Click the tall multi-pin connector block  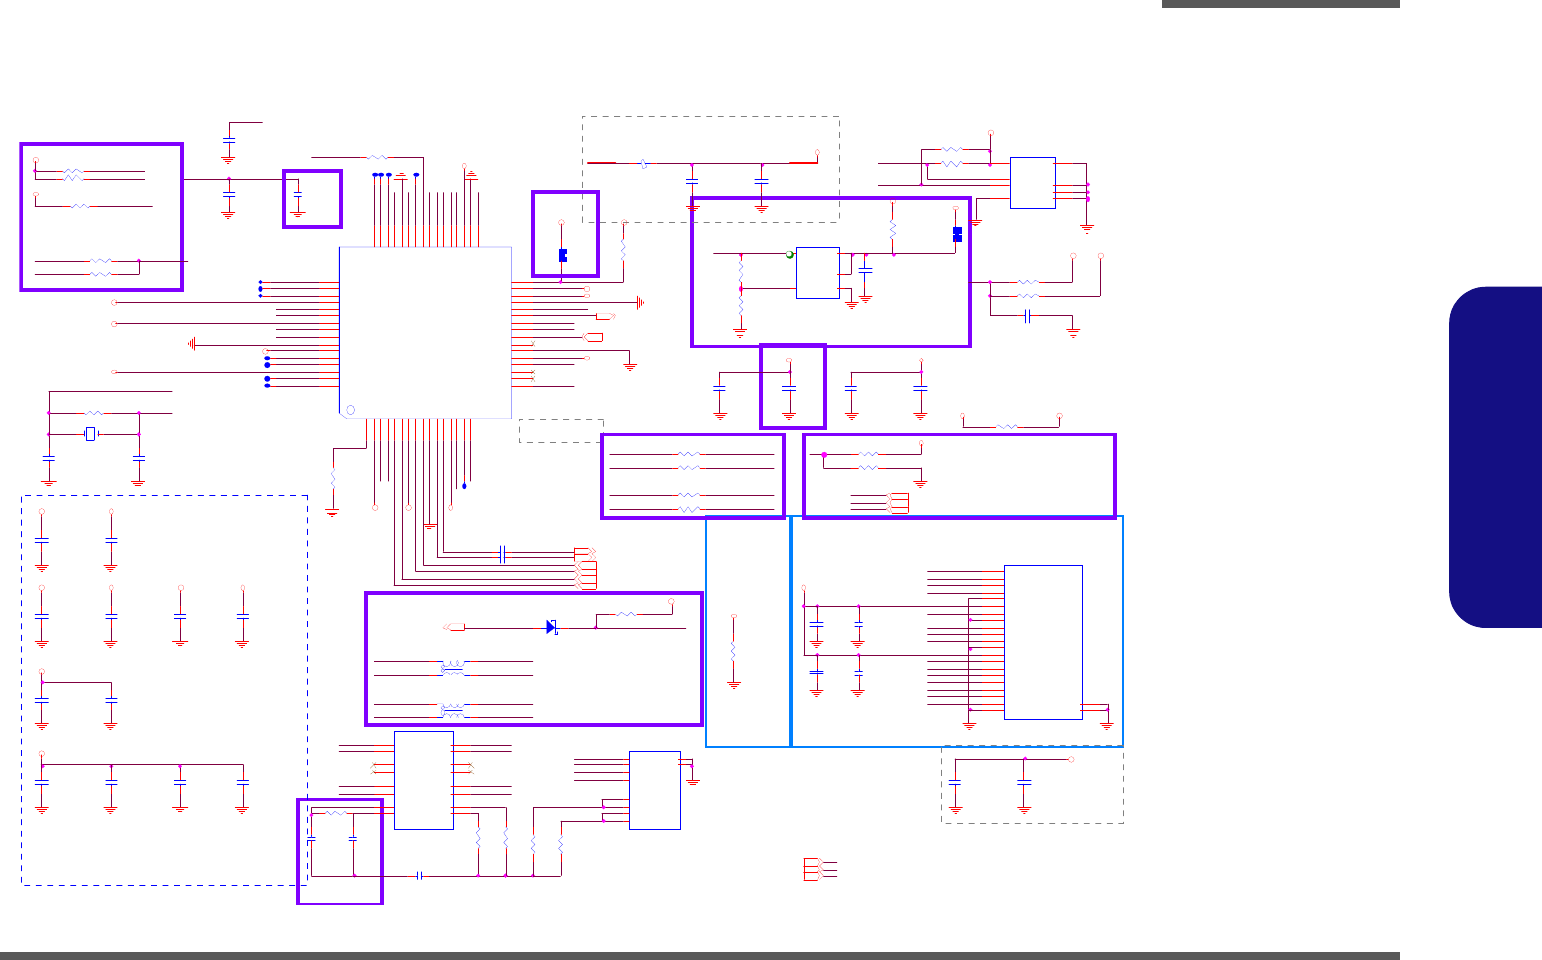1043,642
